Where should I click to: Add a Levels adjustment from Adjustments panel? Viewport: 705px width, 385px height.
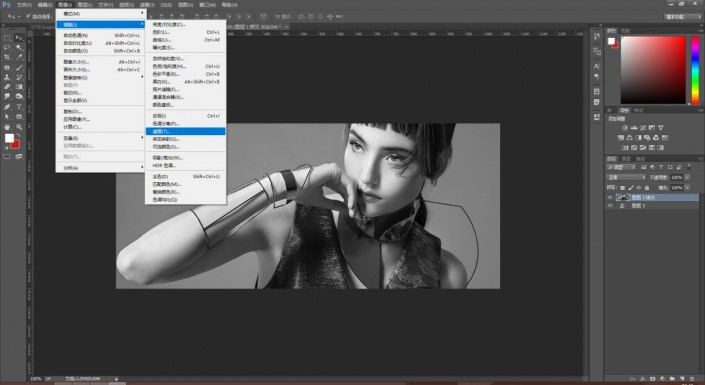634,128
